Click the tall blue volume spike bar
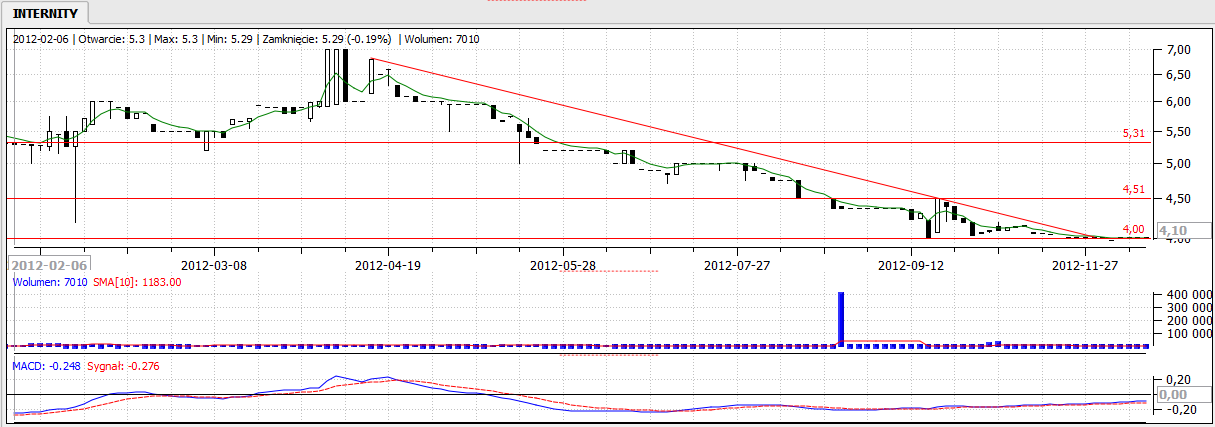 (841, 318)
